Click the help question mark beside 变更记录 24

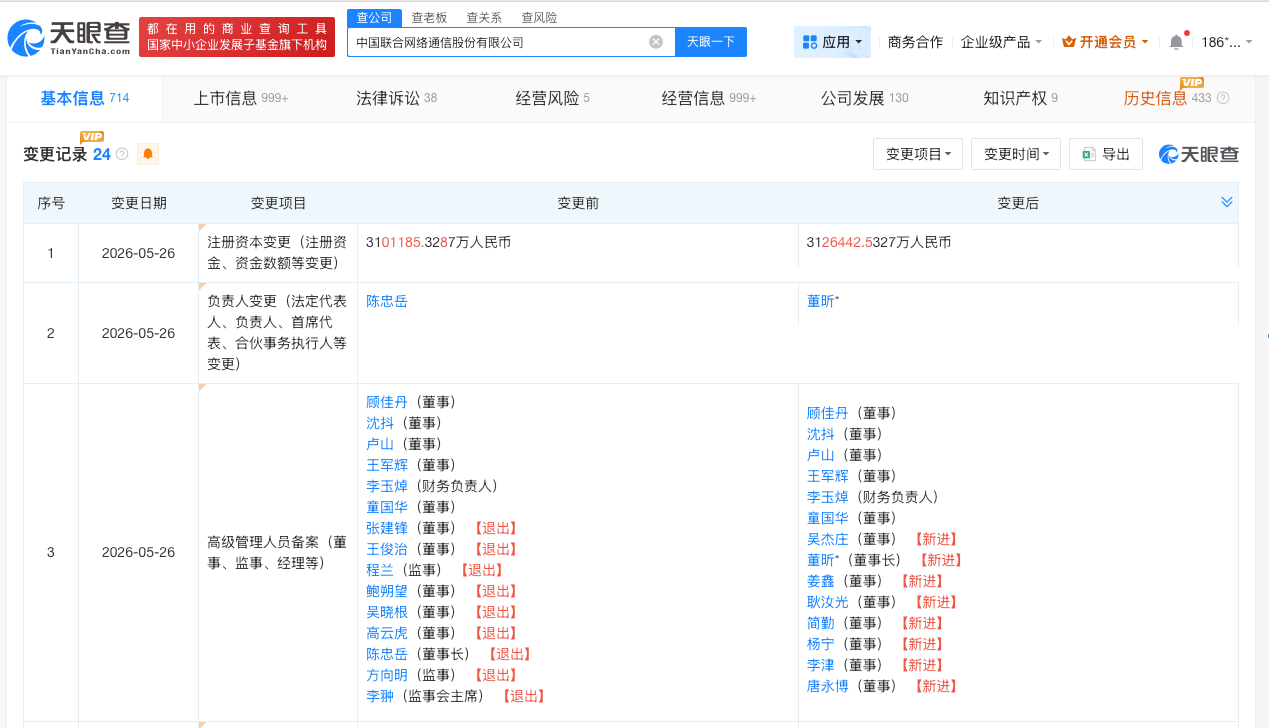click(122, 154)
